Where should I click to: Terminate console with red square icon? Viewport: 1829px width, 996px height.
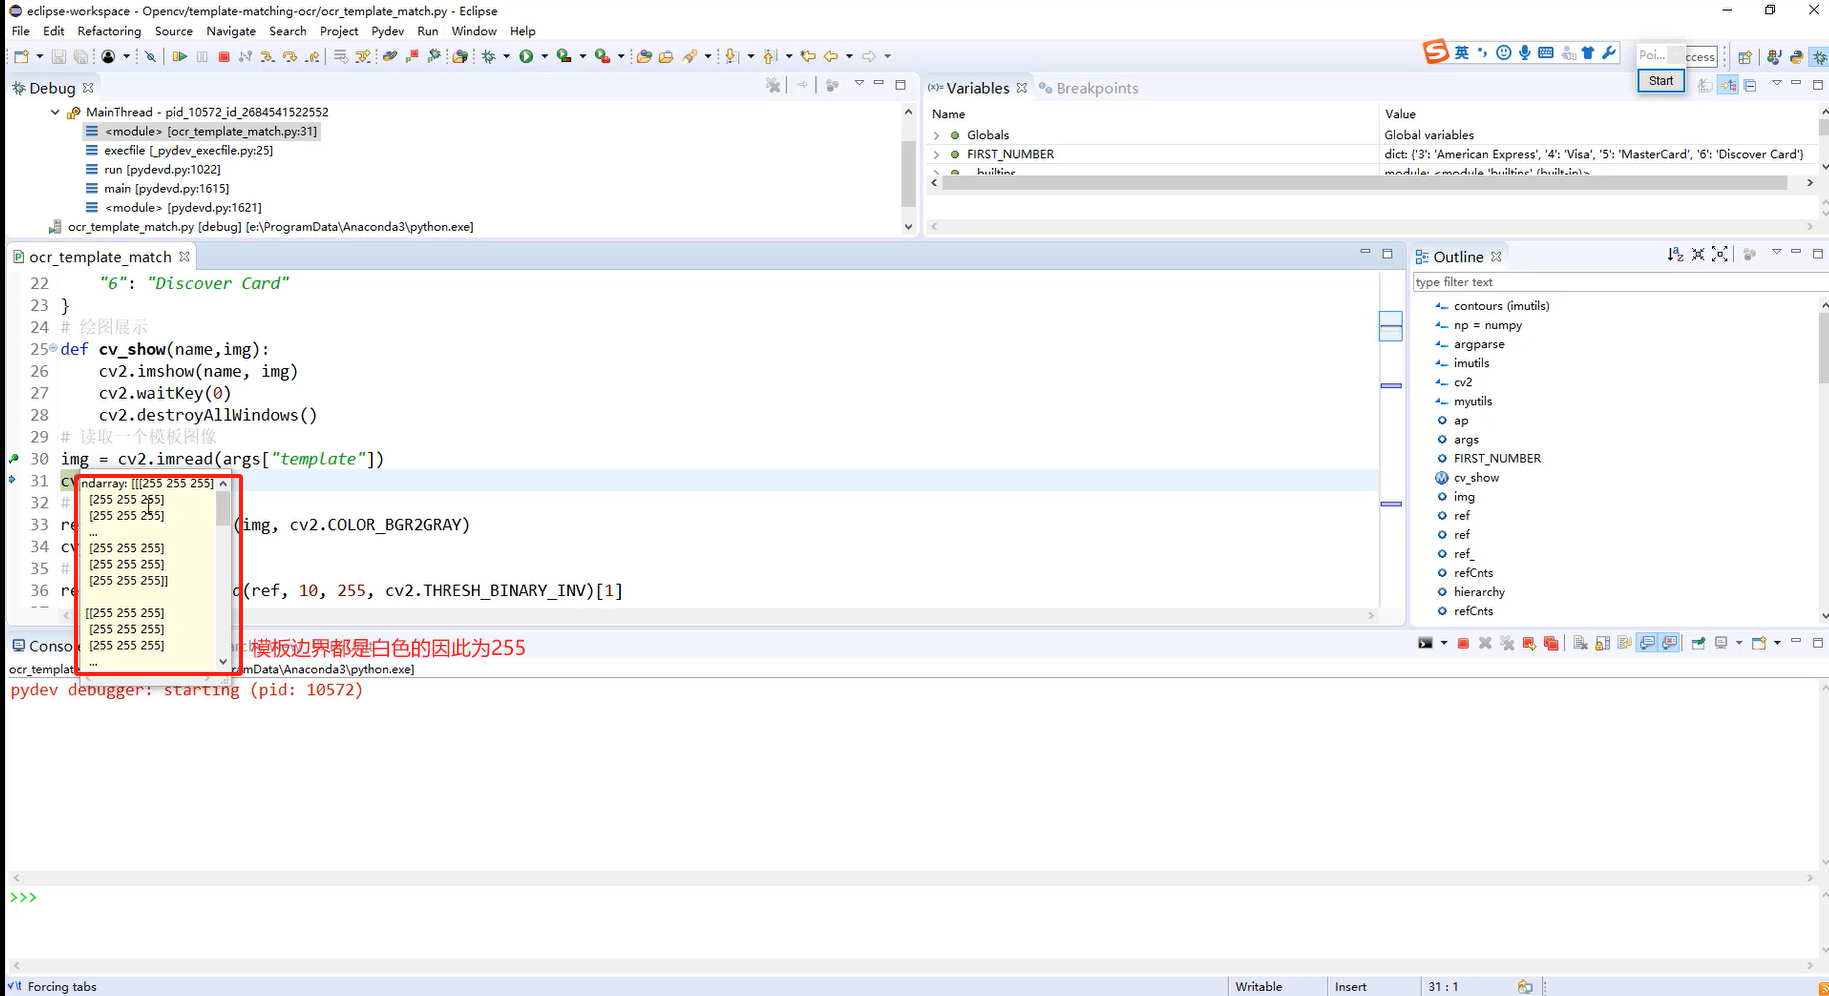click(x=1463, y=643)
